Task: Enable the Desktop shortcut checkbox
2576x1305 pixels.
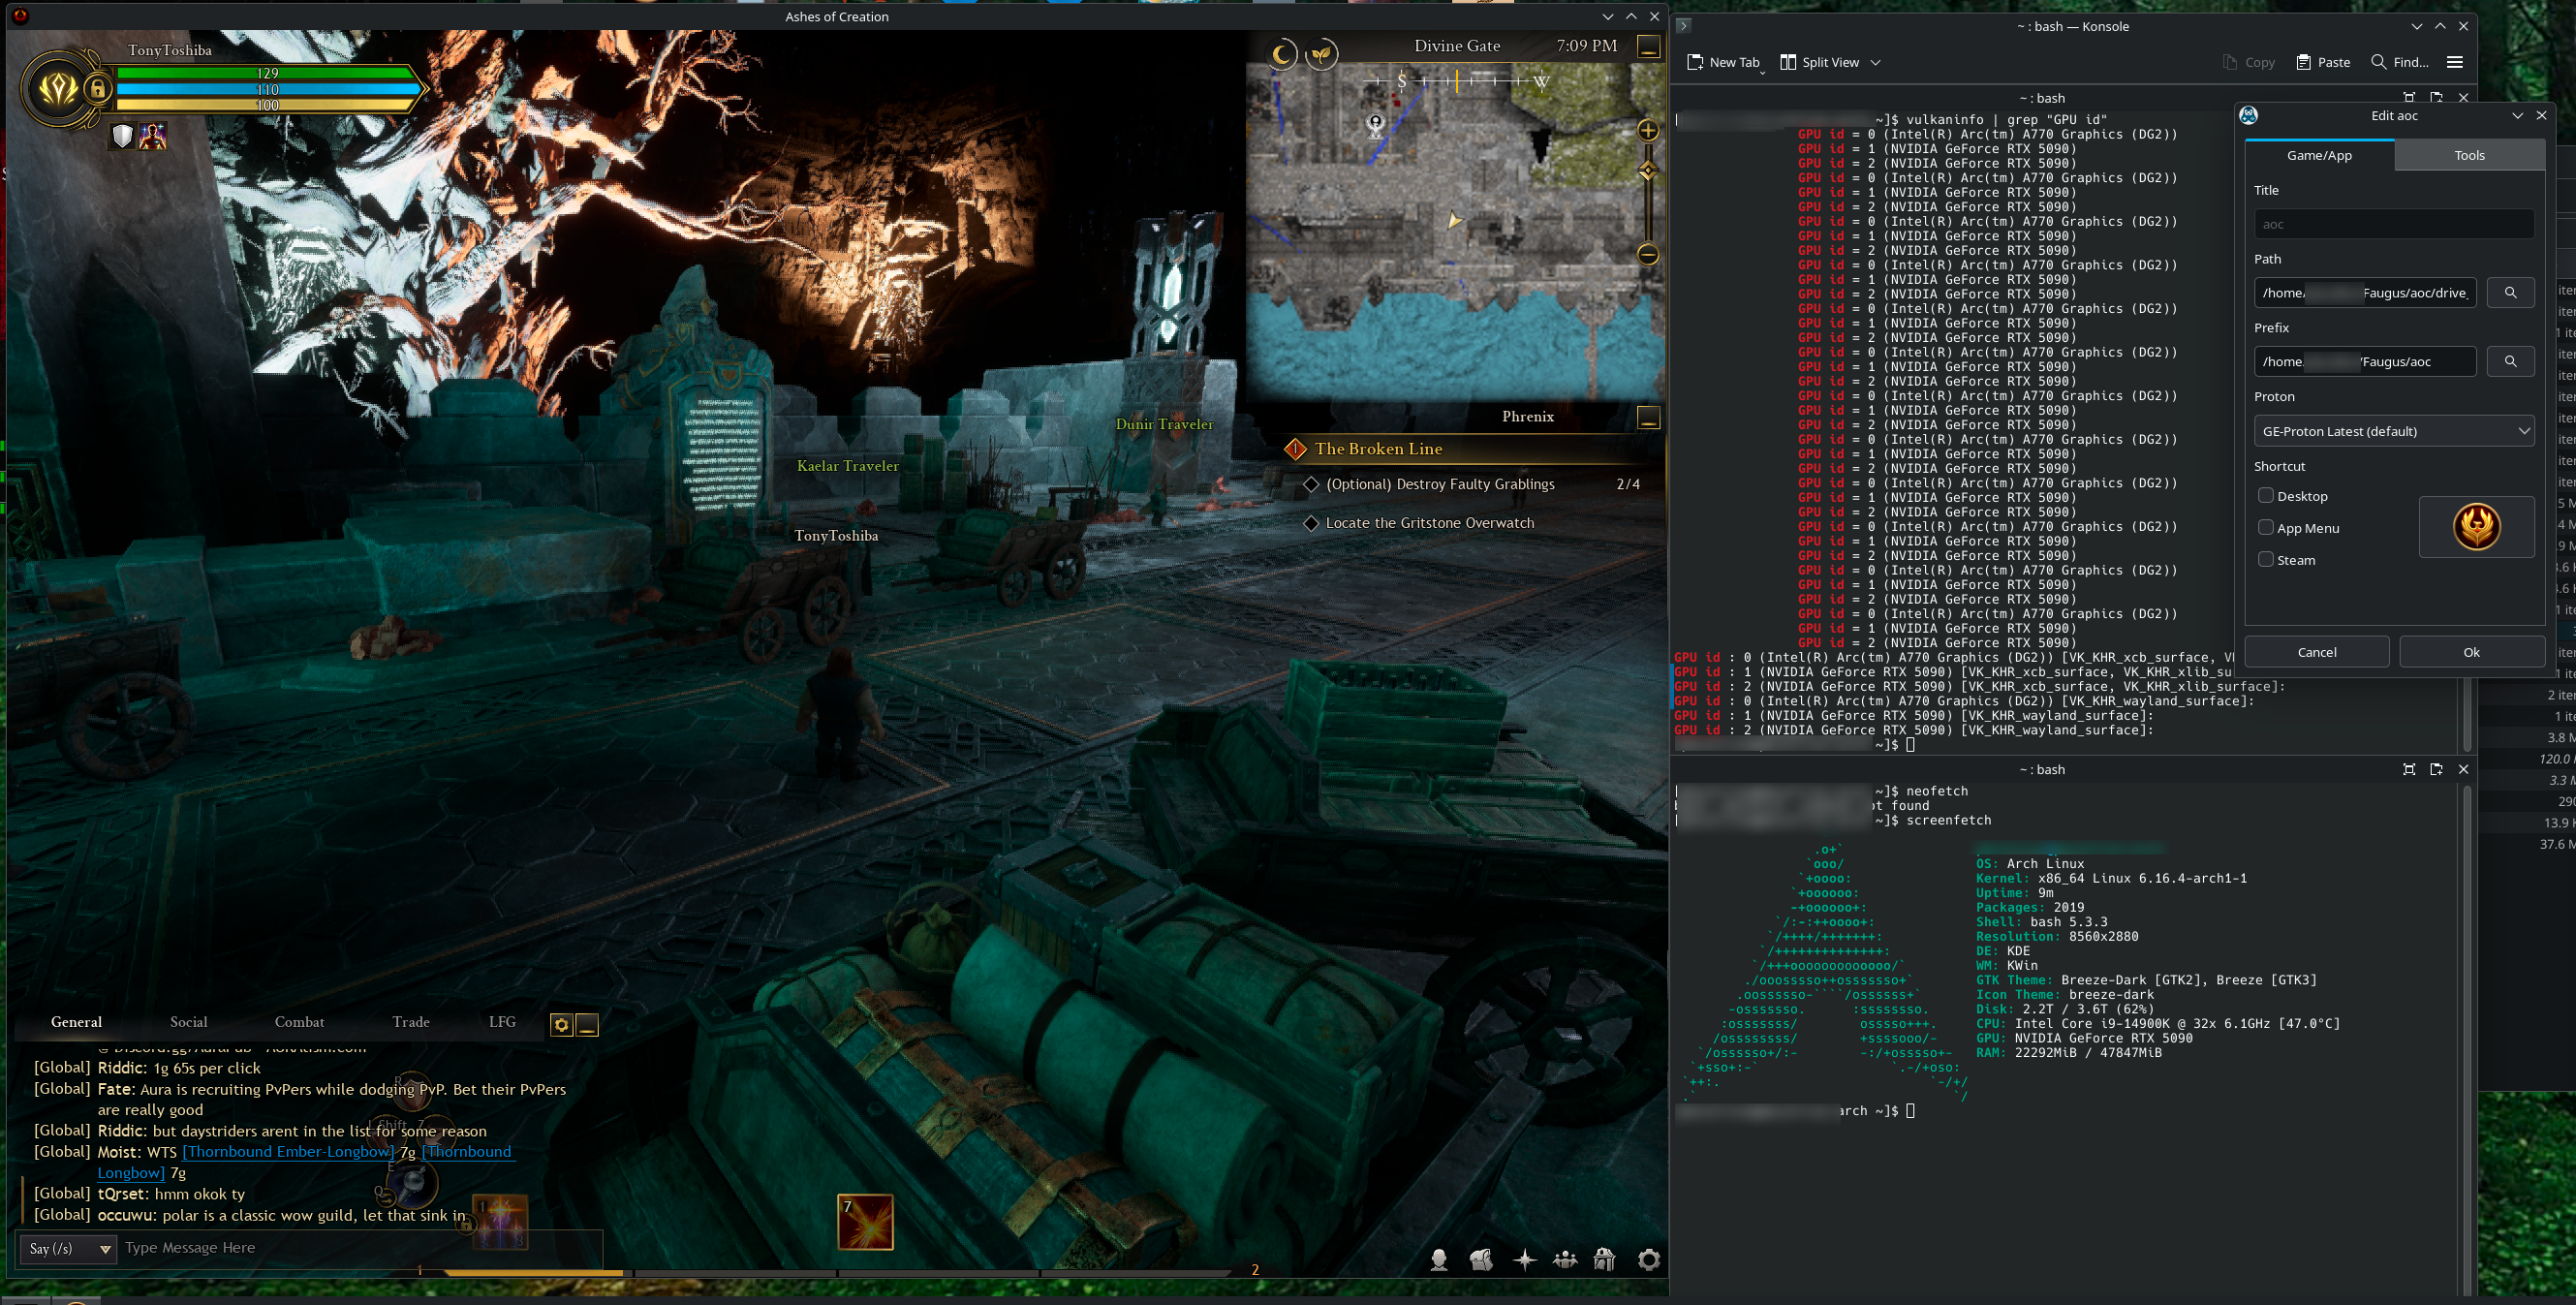Action: point(2266,496)
